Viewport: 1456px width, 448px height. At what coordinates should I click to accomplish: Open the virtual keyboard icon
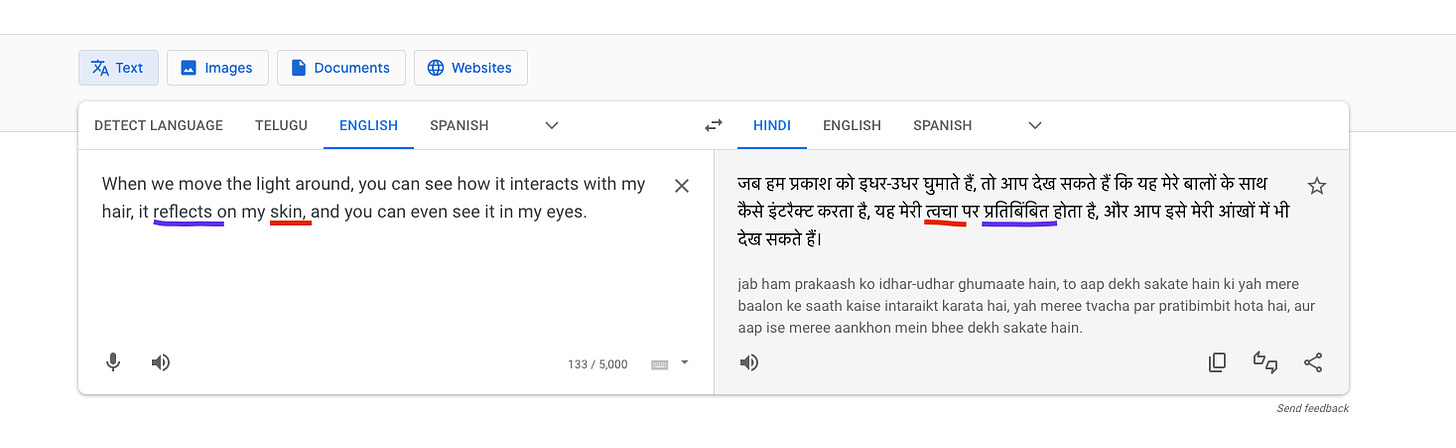click(x=659, y=364)
